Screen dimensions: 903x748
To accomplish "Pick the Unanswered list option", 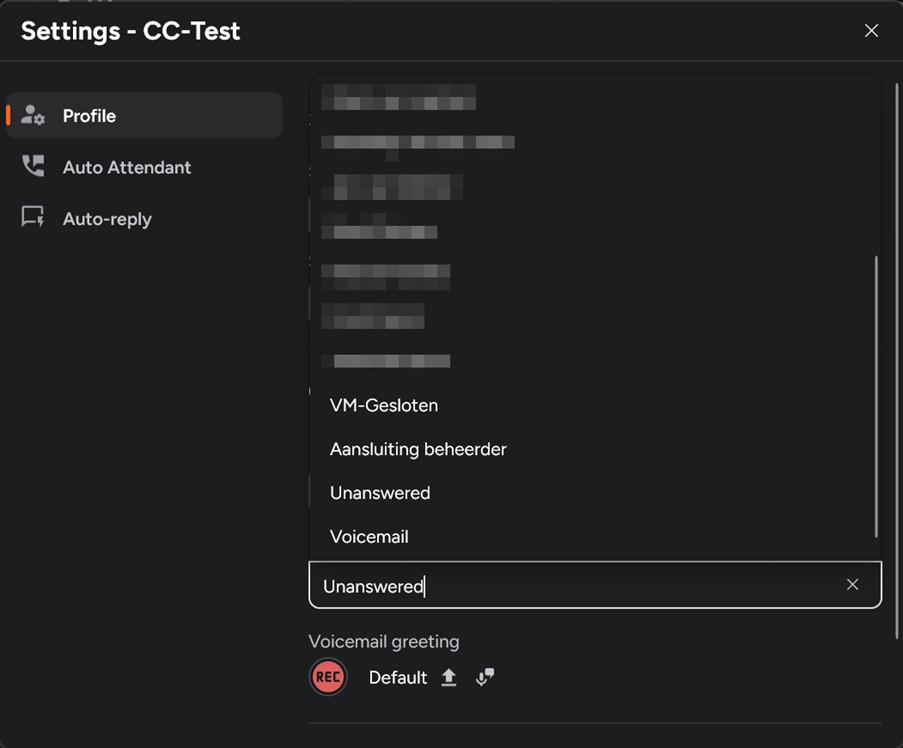I will (x=380, y=493).
